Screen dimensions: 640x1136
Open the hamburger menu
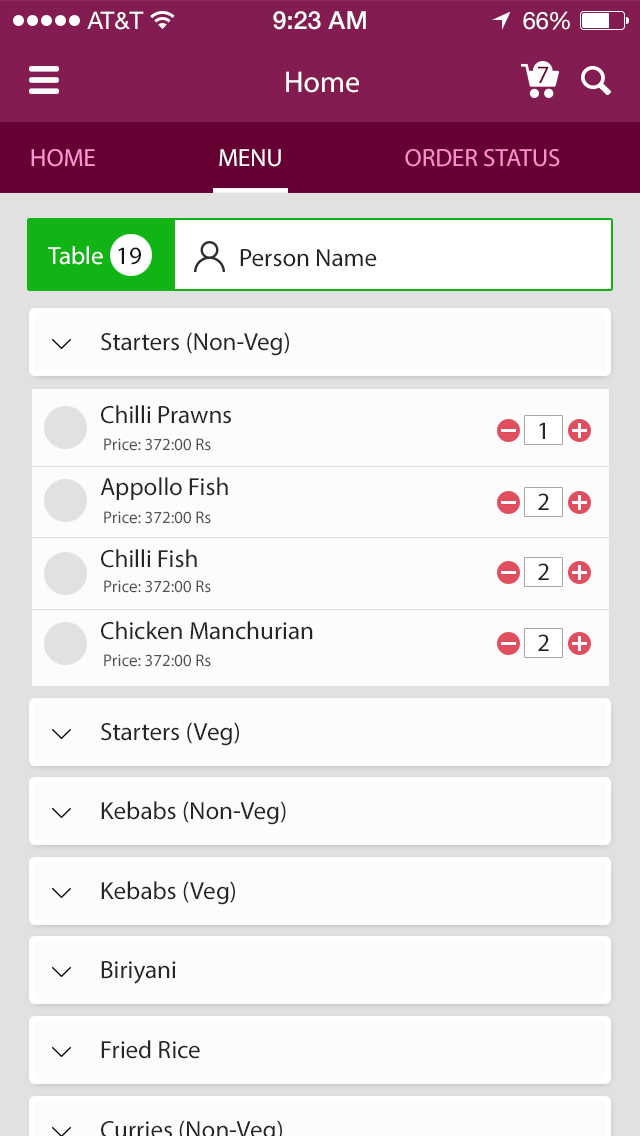click(44, 81)
